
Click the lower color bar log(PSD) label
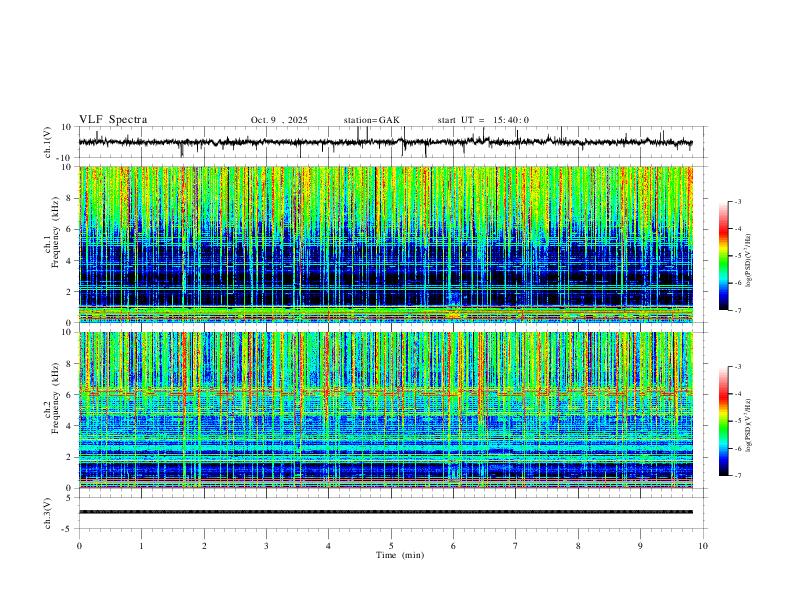(748, 425)
